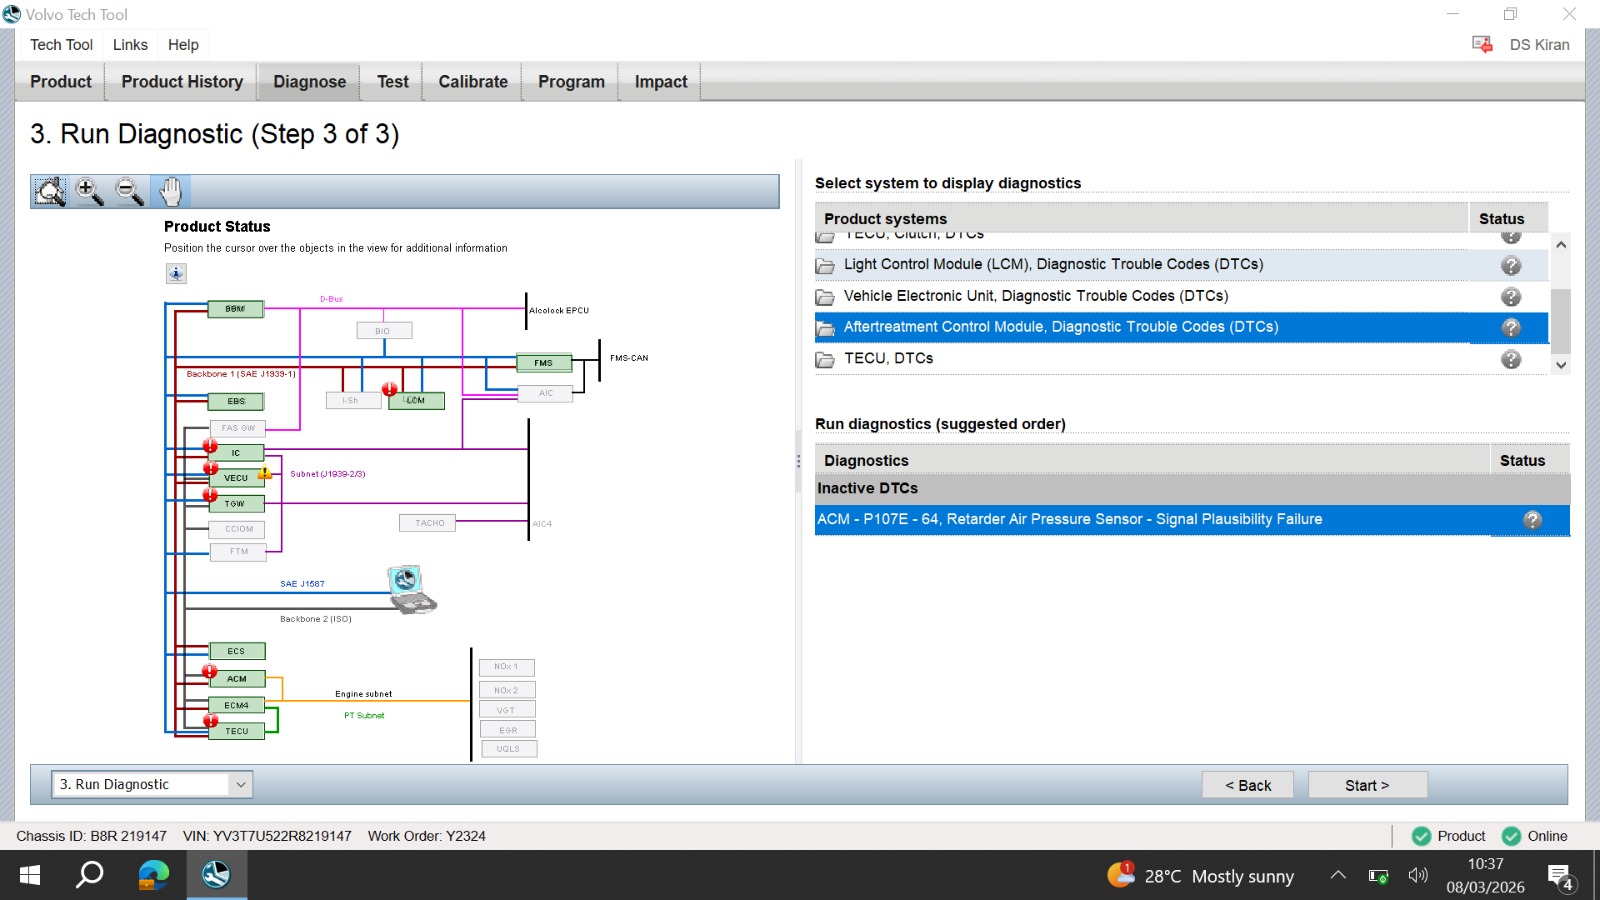Switch to the Calibrate tab
Viewport: 1600px width, 900px height.
[x=473, y=82]
